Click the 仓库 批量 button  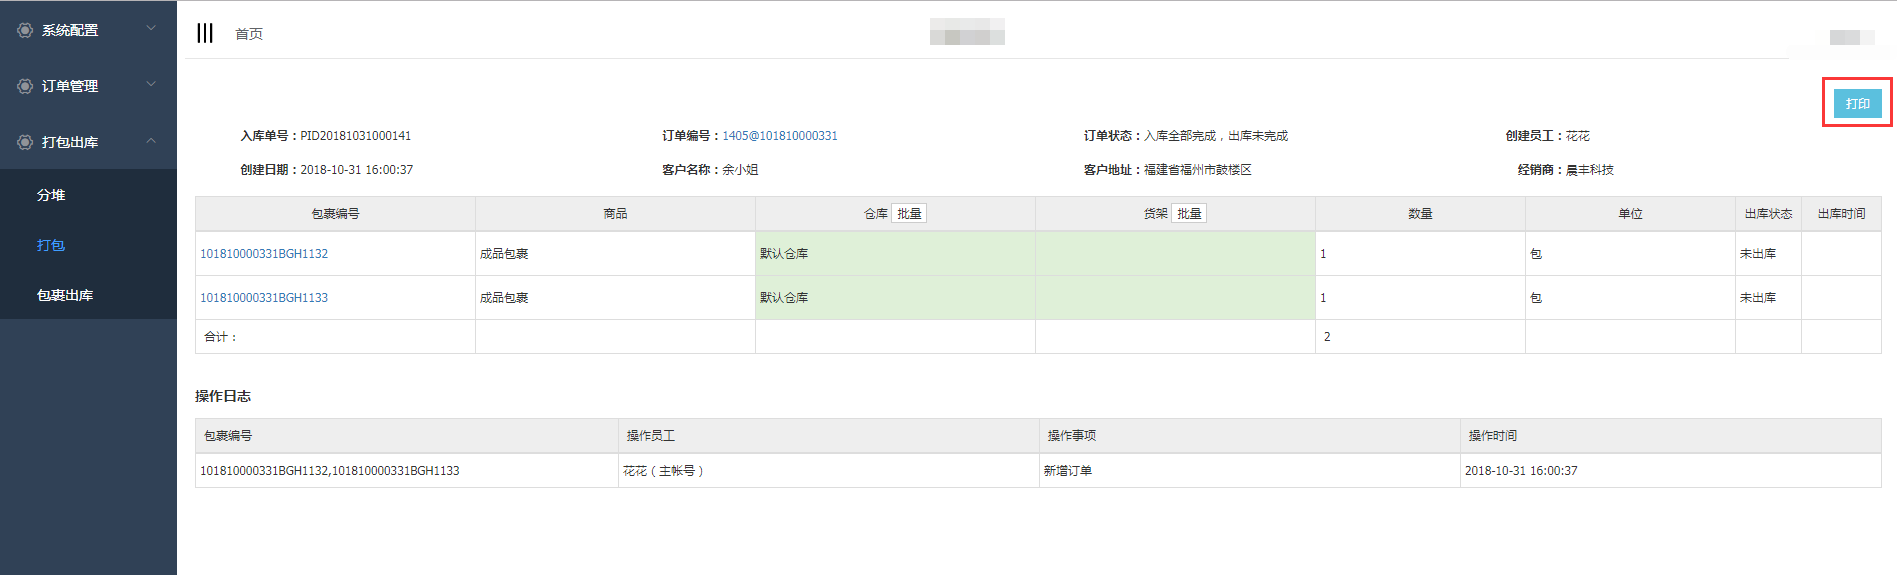point(909,214)
